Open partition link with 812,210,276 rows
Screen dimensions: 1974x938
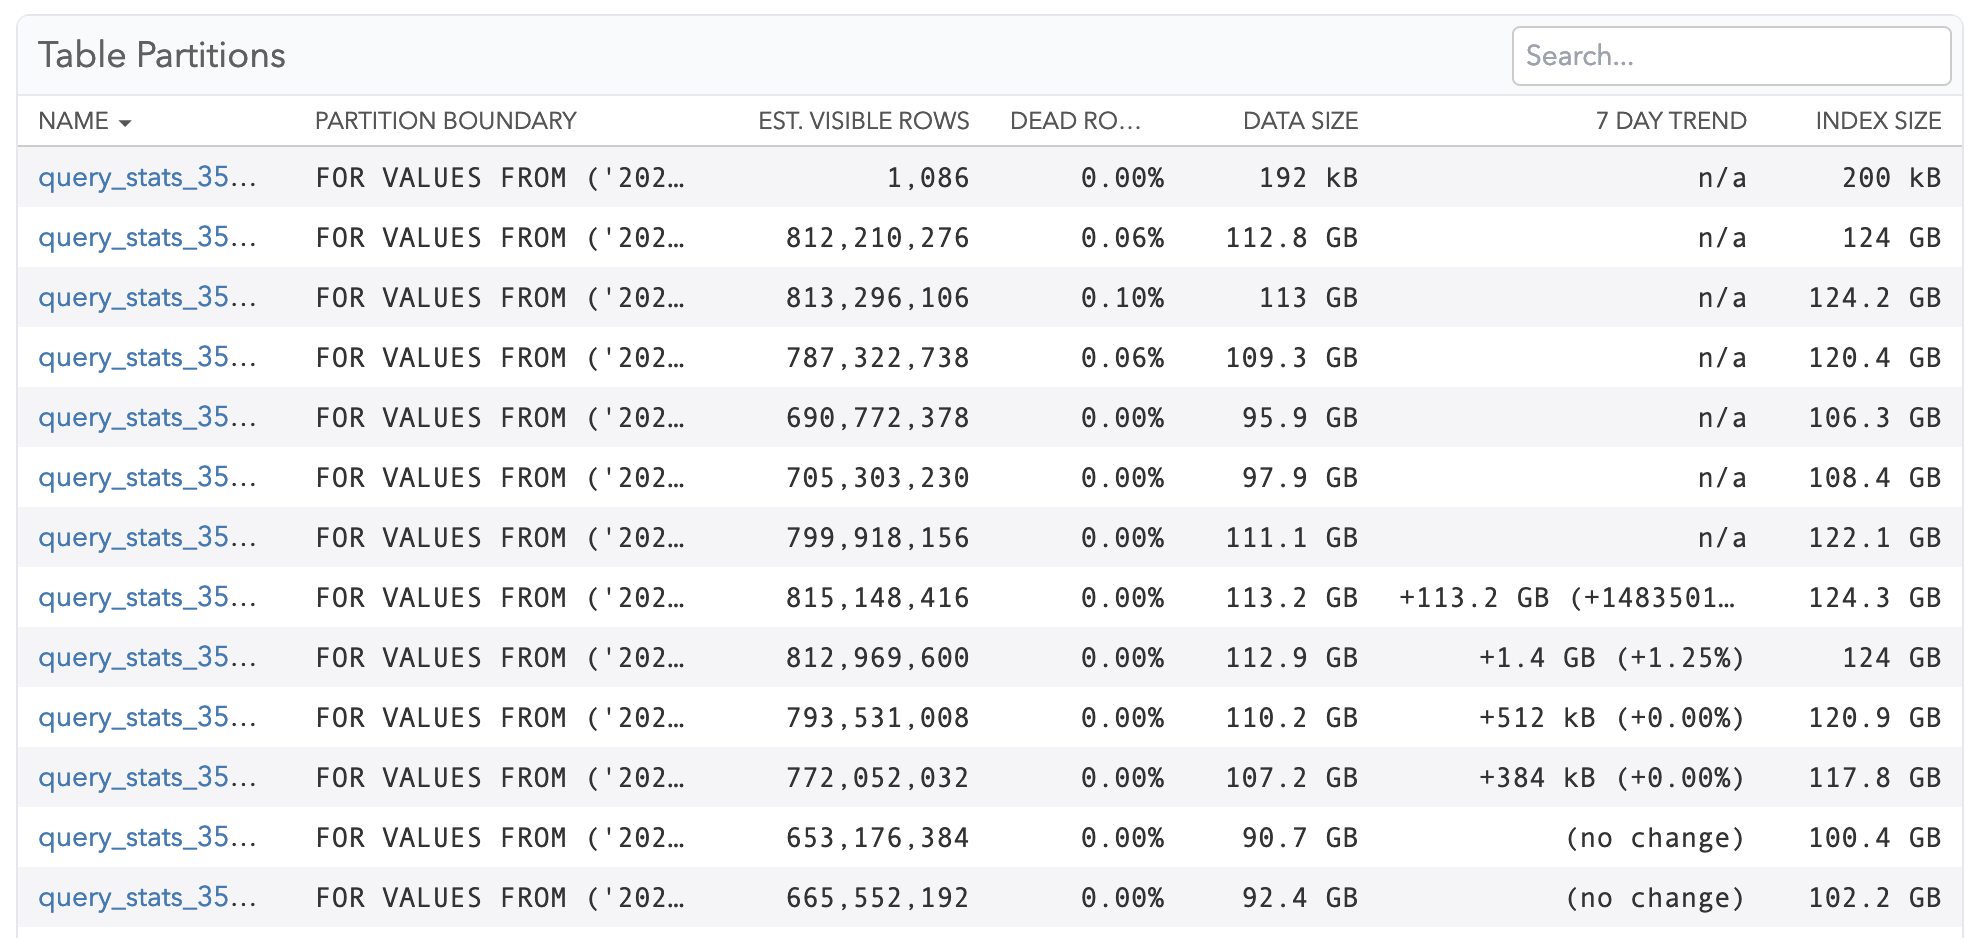click(147, 237)
